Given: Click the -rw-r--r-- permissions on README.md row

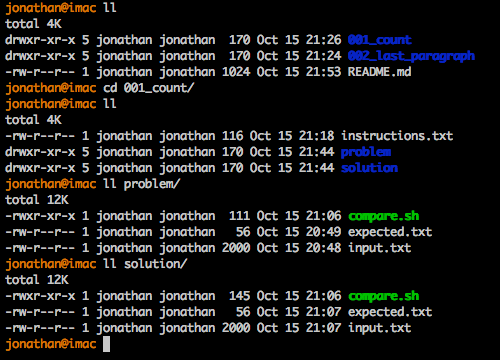Looking at the screenshot, I should 40,72.
